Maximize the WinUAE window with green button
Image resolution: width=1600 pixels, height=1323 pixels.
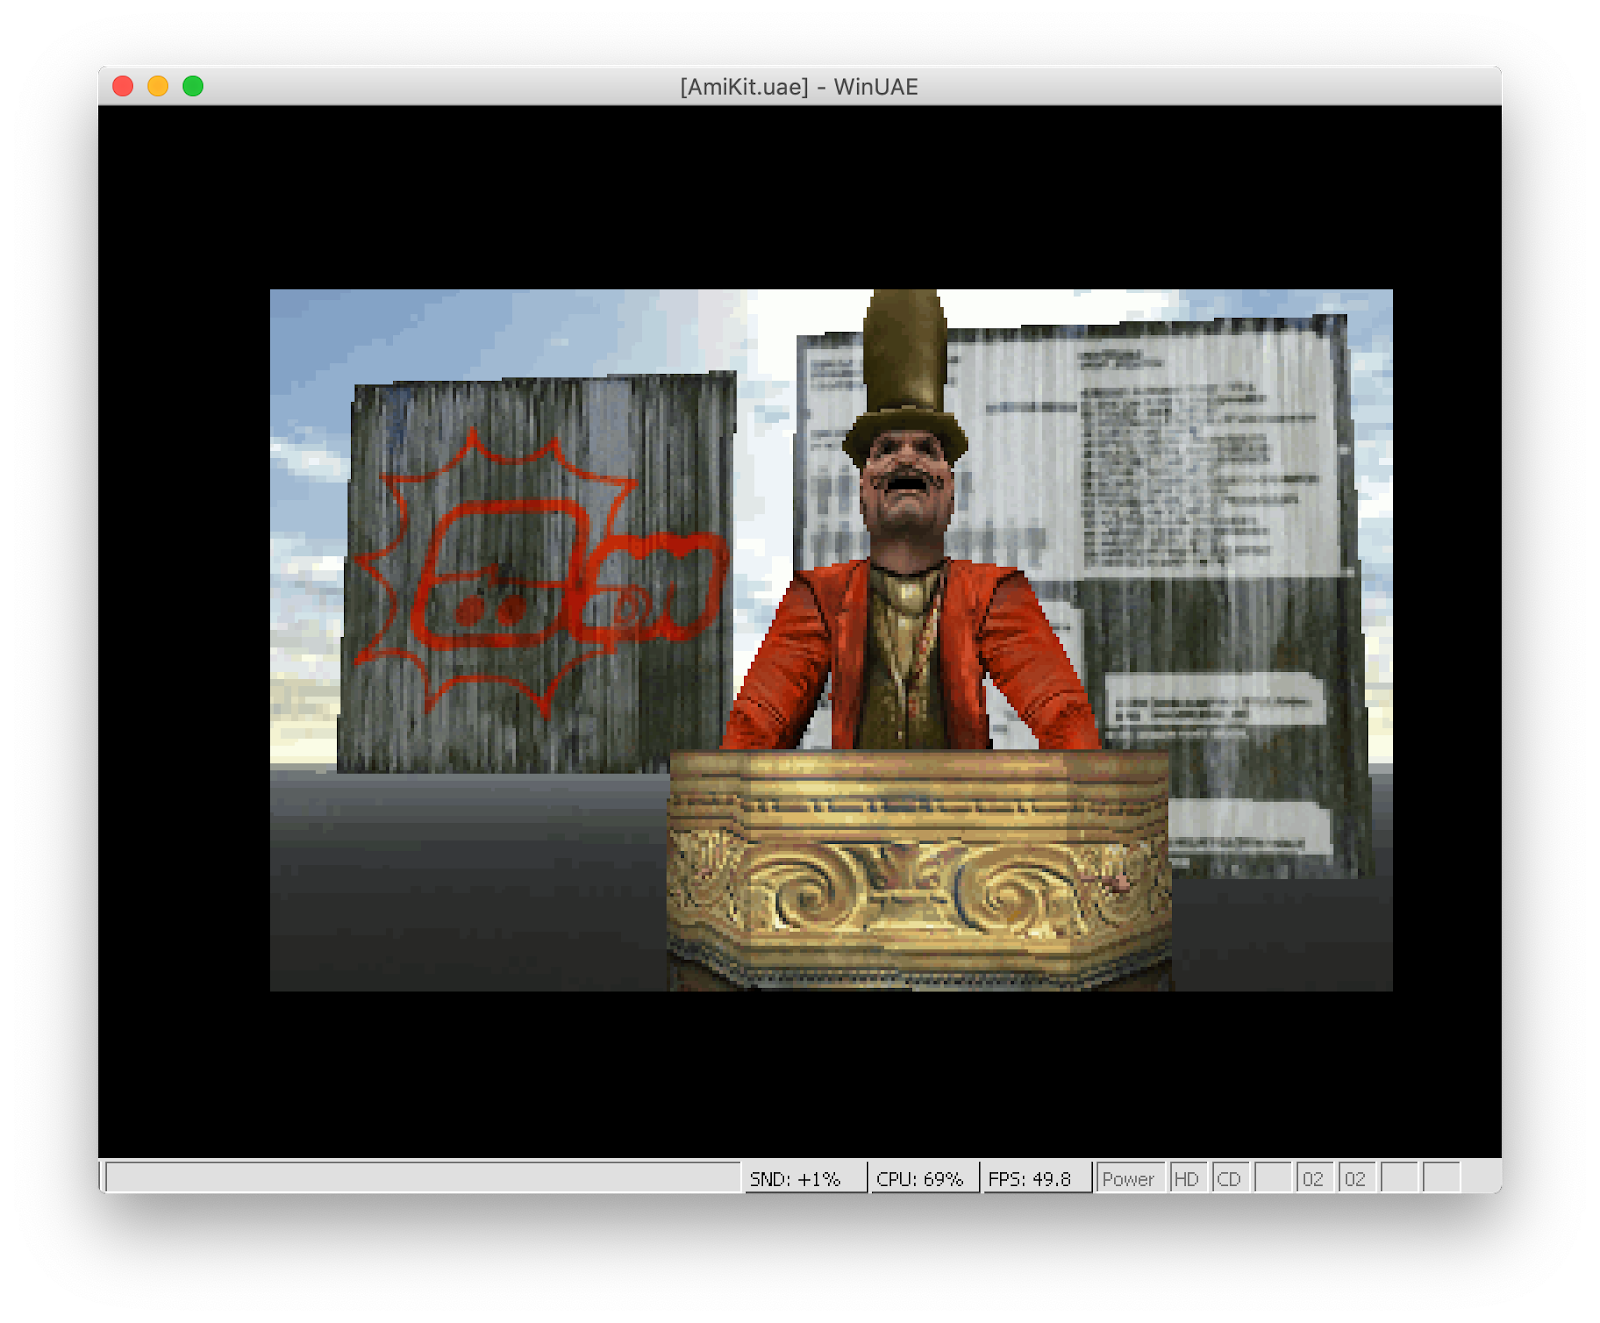point(193,86)
